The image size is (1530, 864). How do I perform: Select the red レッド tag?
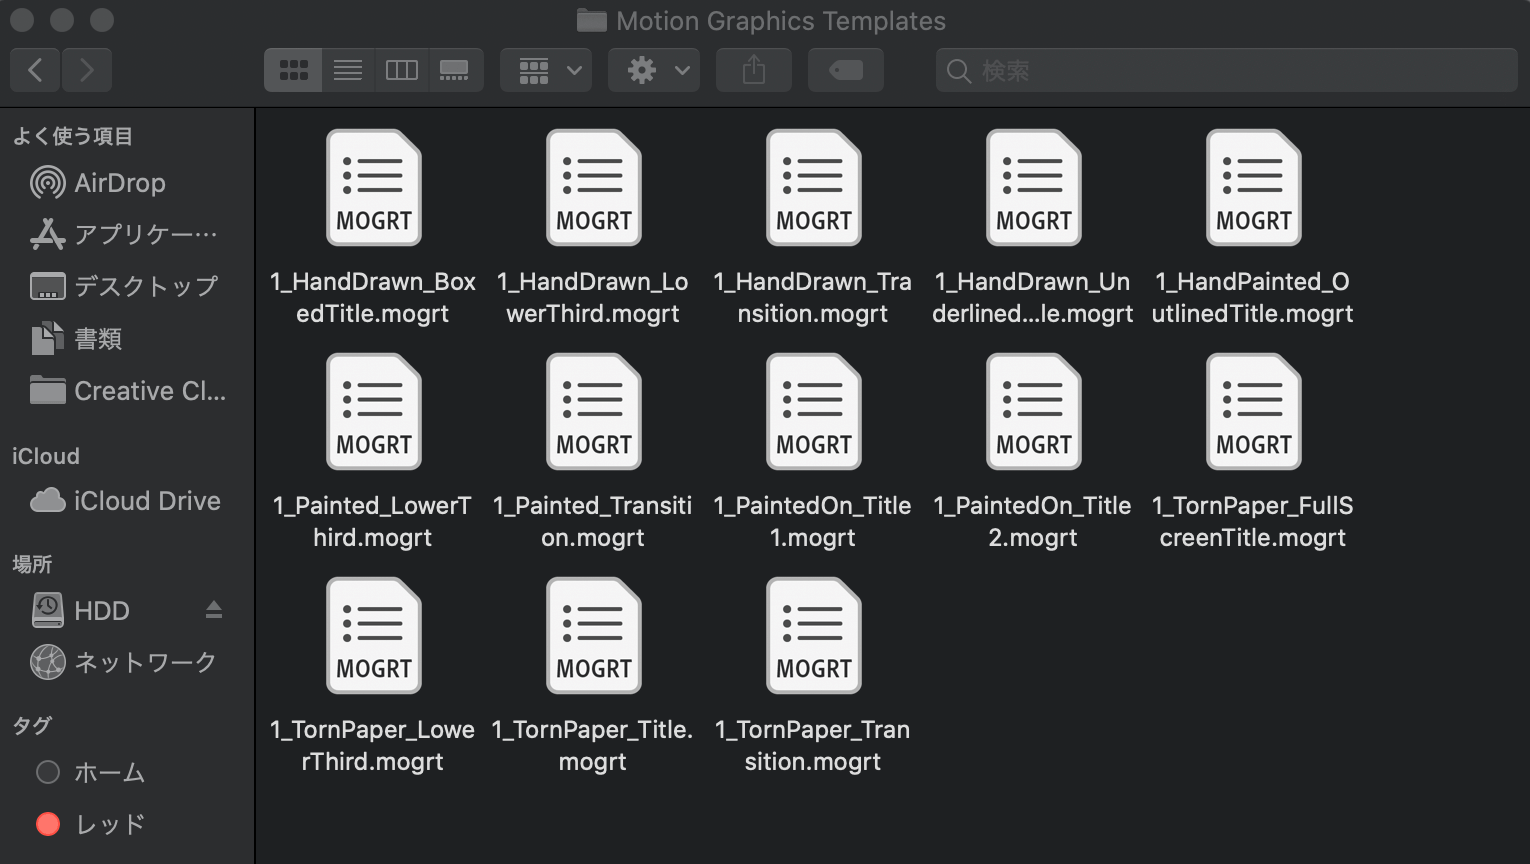90,824
